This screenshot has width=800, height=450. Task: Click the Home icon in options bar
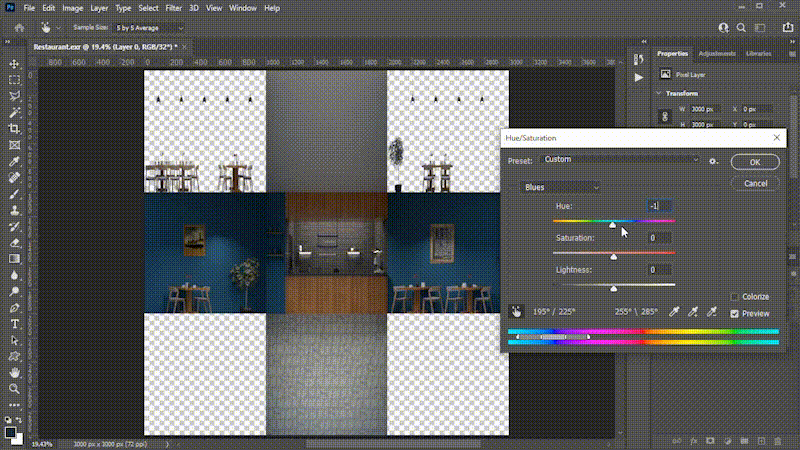coord(20,28)
